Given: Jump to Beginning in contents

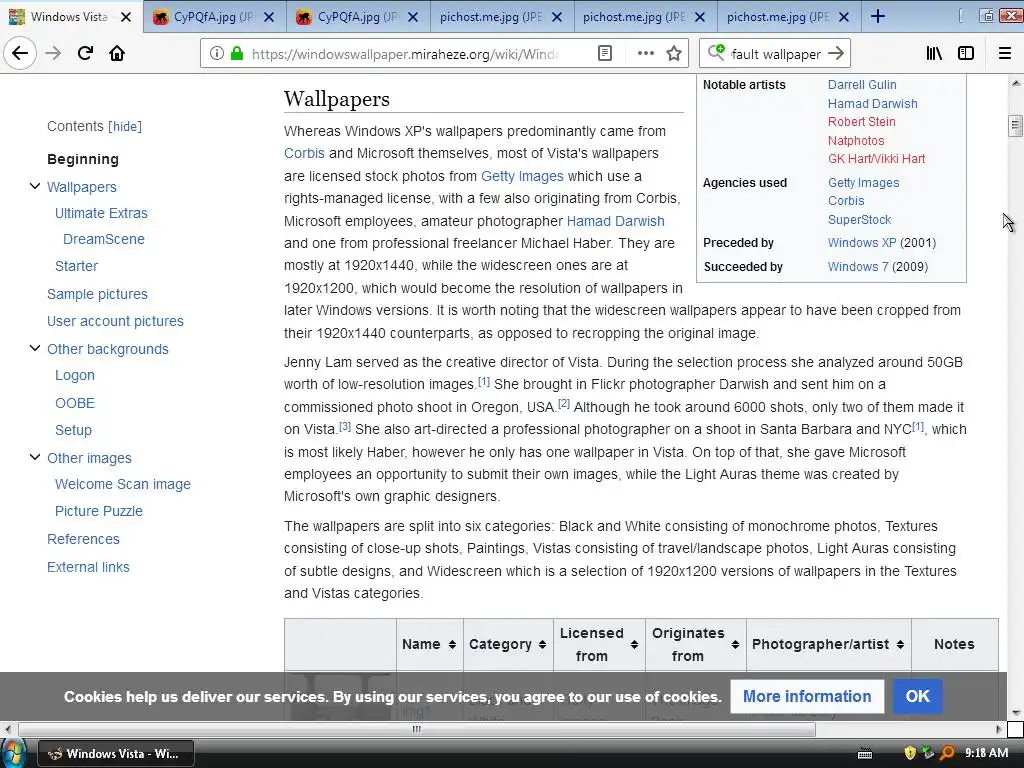Looking at the screenshot, I should pos(83,159).
